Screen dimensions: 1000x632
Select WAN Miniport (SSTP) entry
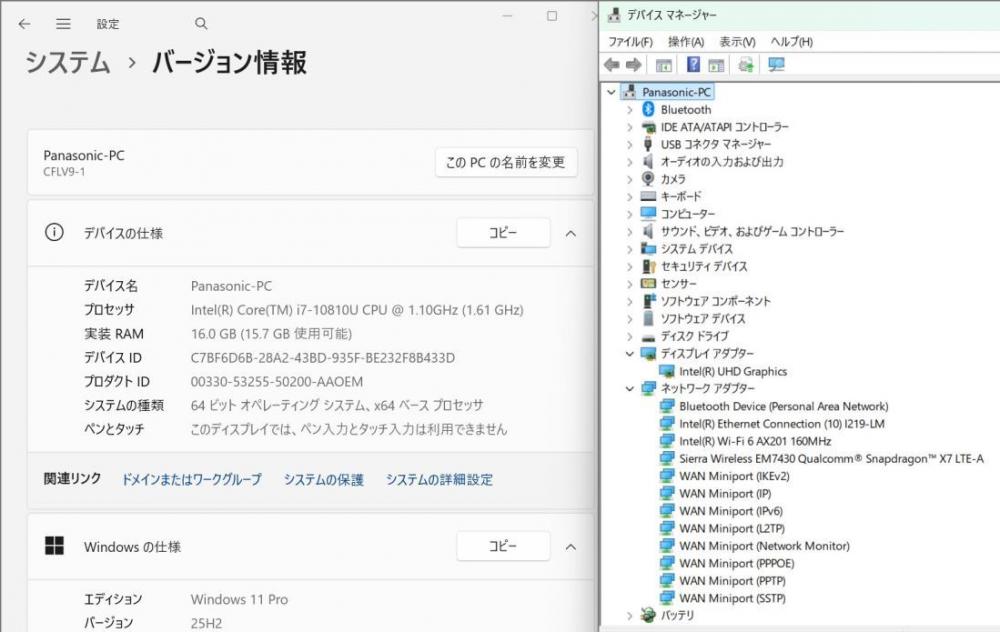click(x=732, y=598)
